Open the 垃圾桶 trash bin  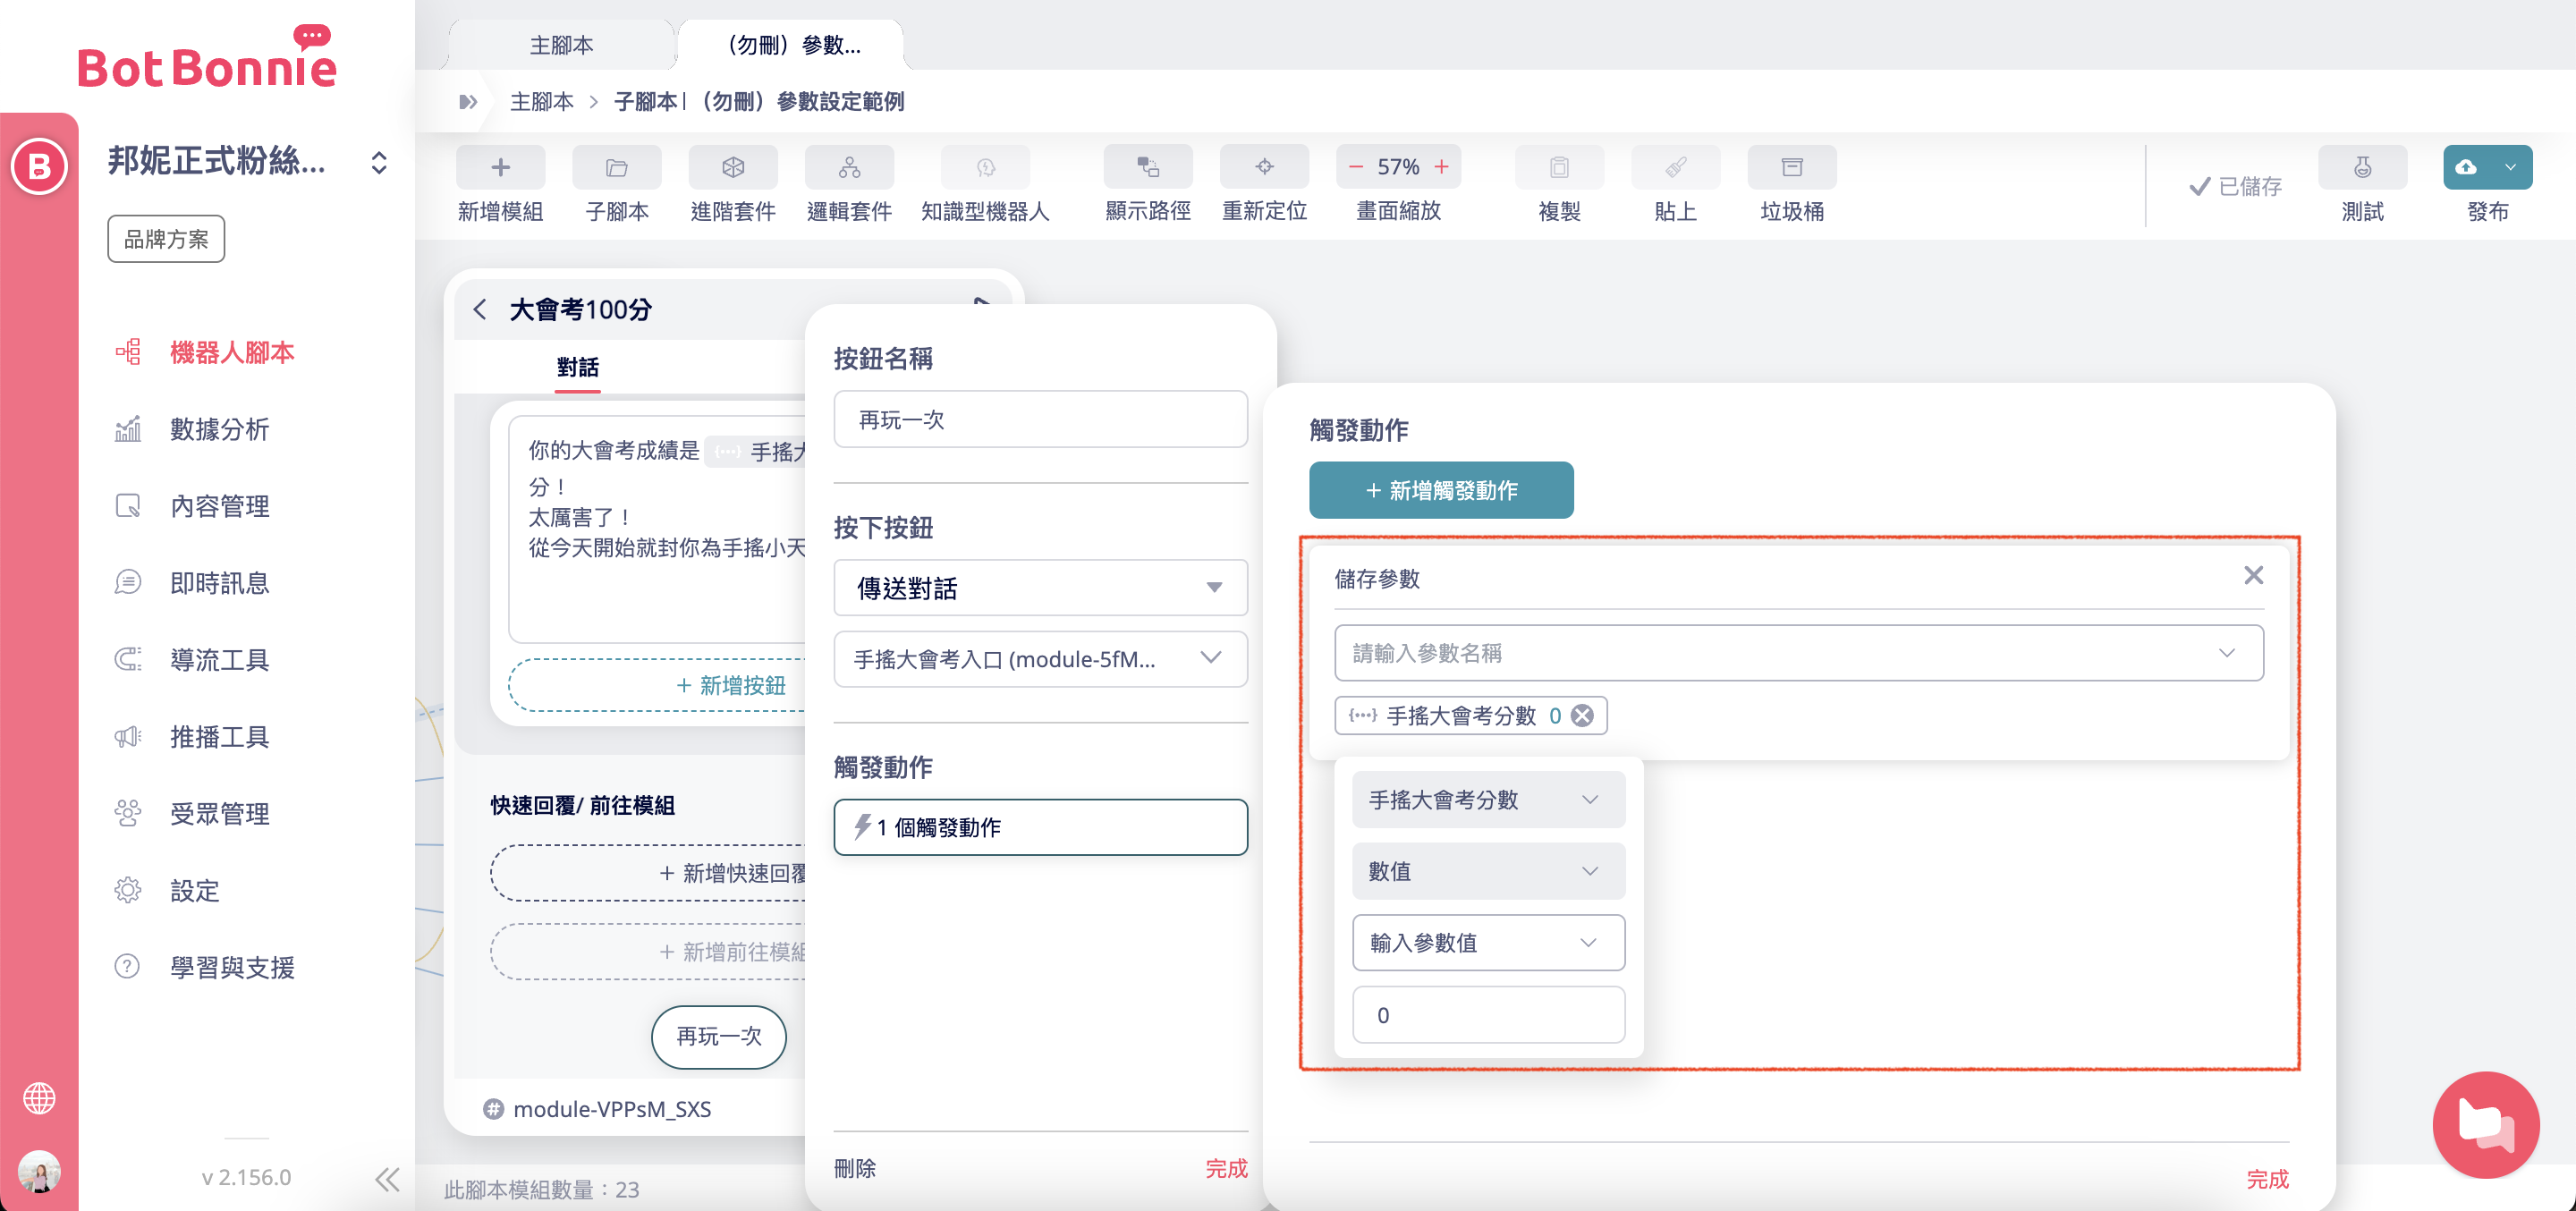1791,167
